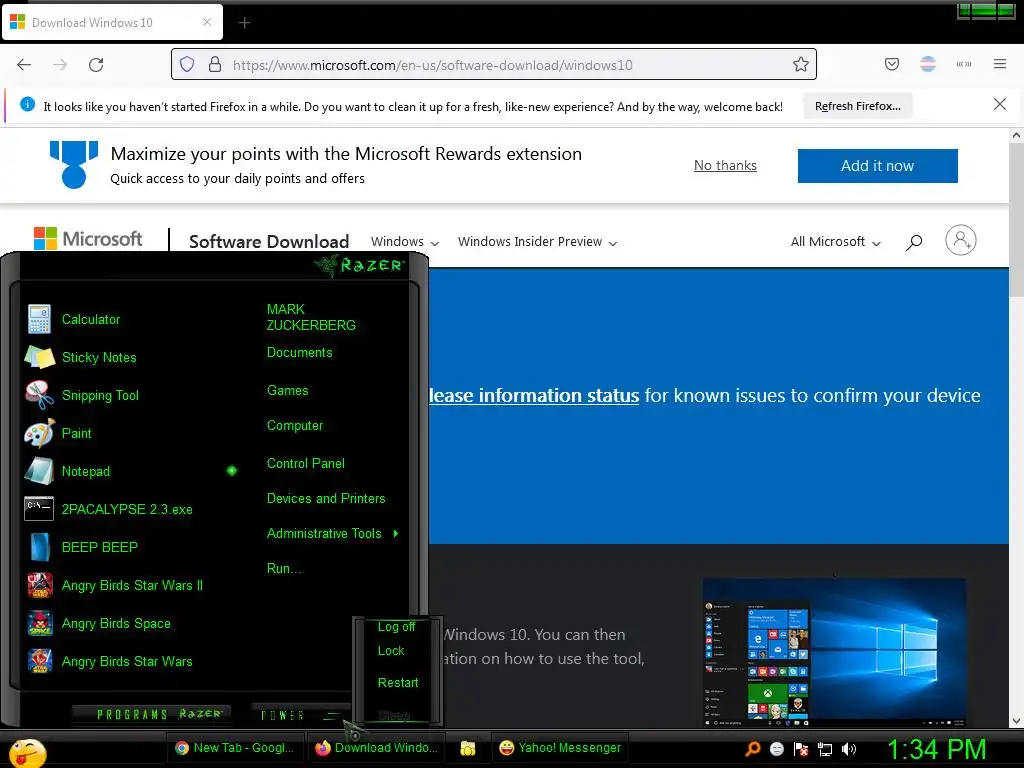Click the URL address bar field
Screen dimensions: 1024x768
coord(494,64)
